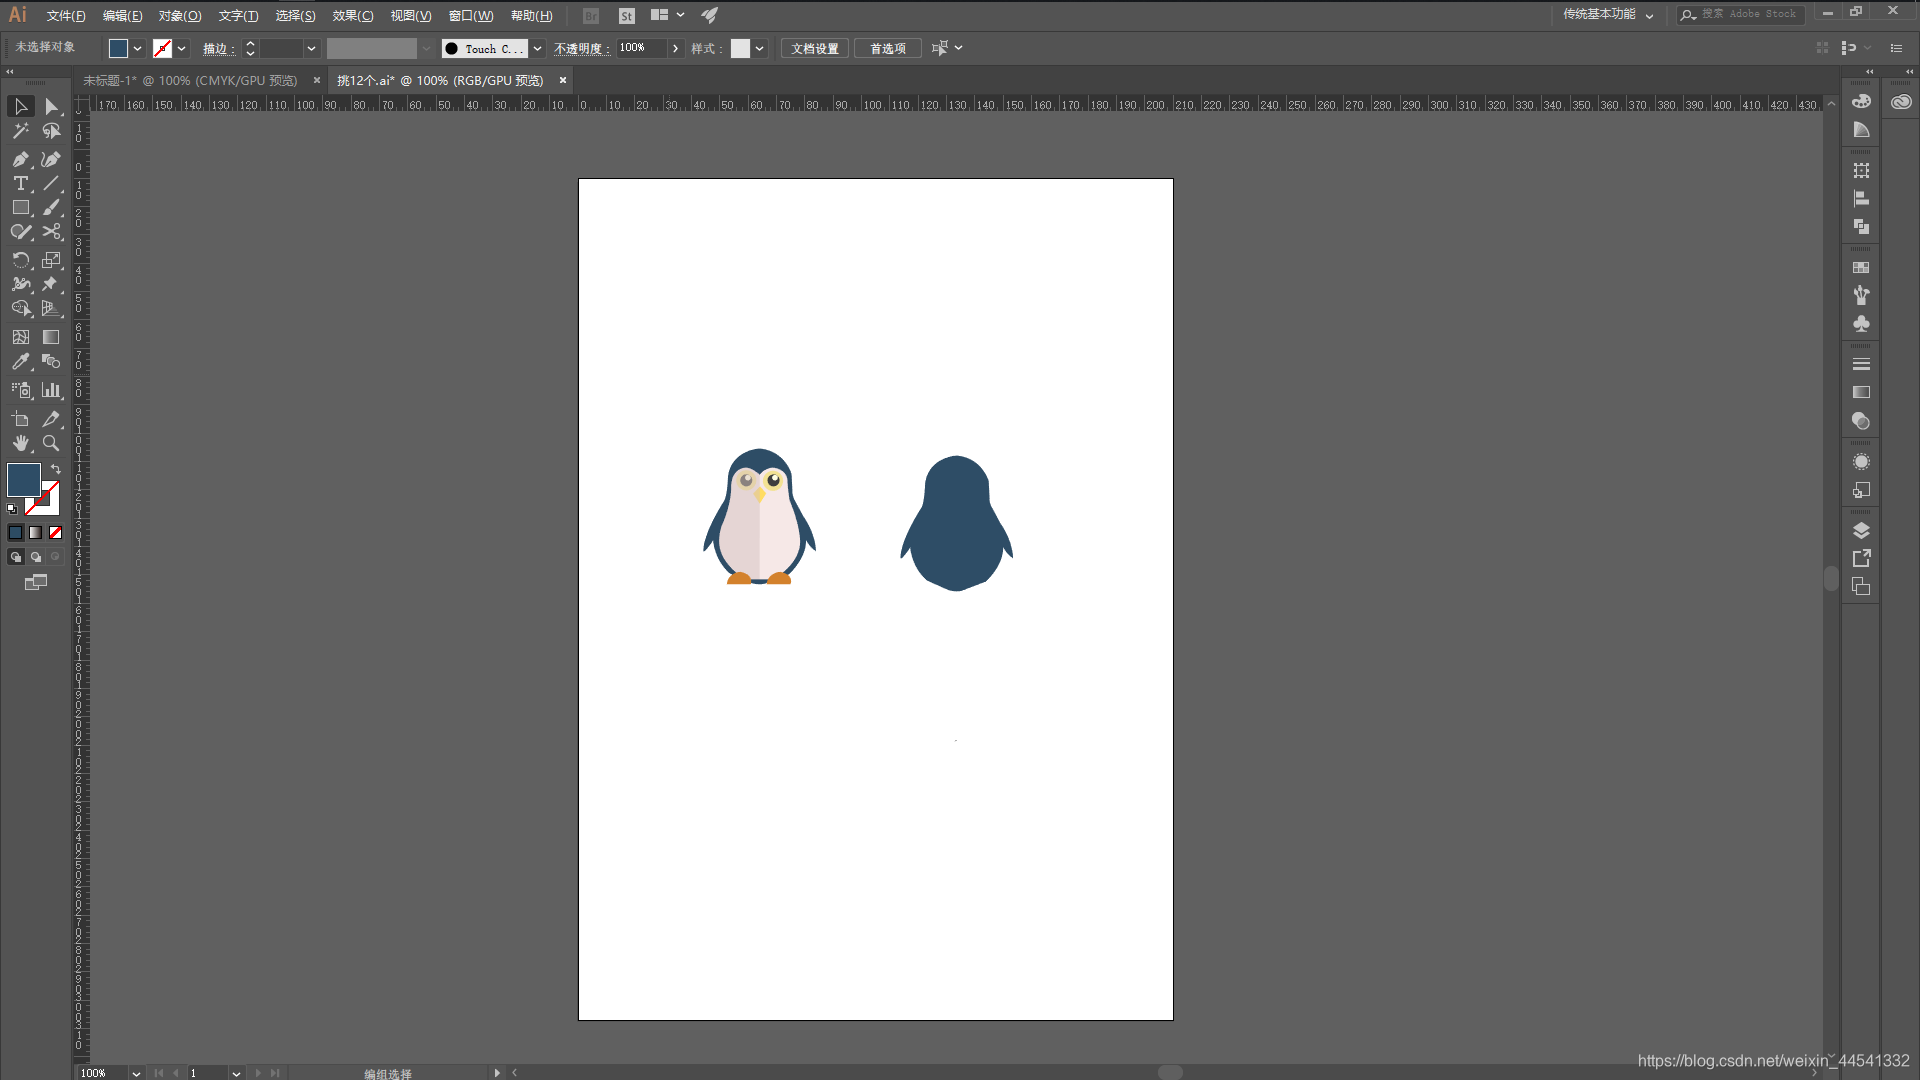Switch to the 未标题-1 document tab
This screenshot has height=1080, width=1920.
190,80
